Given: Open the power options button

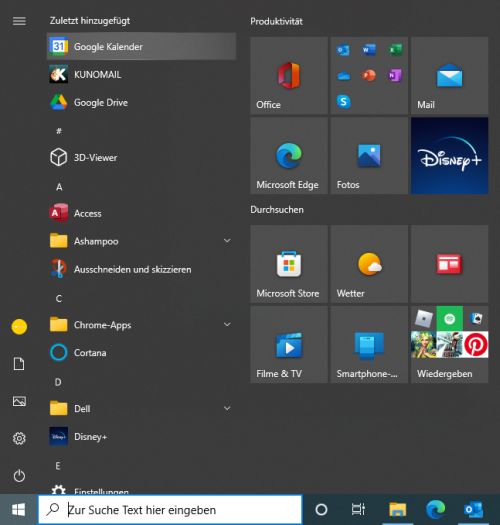Looking at the screenshot, I should coord(19,476).
